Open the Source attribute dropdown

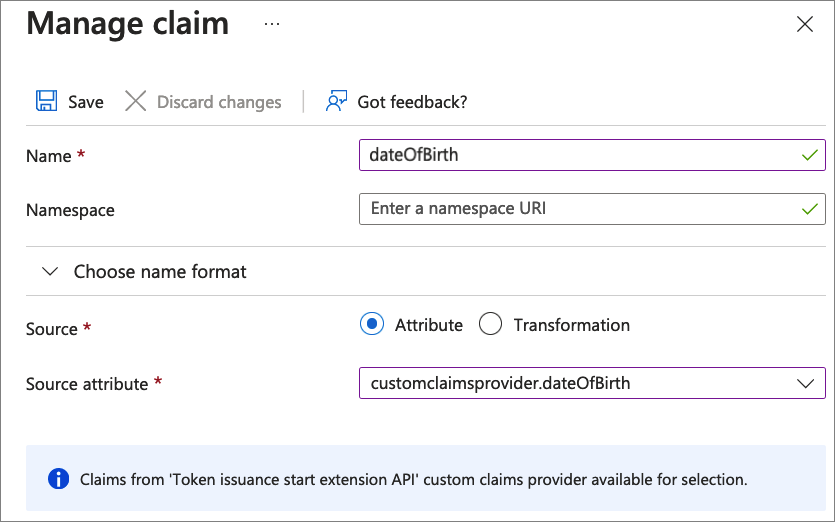tap(580, 383)
